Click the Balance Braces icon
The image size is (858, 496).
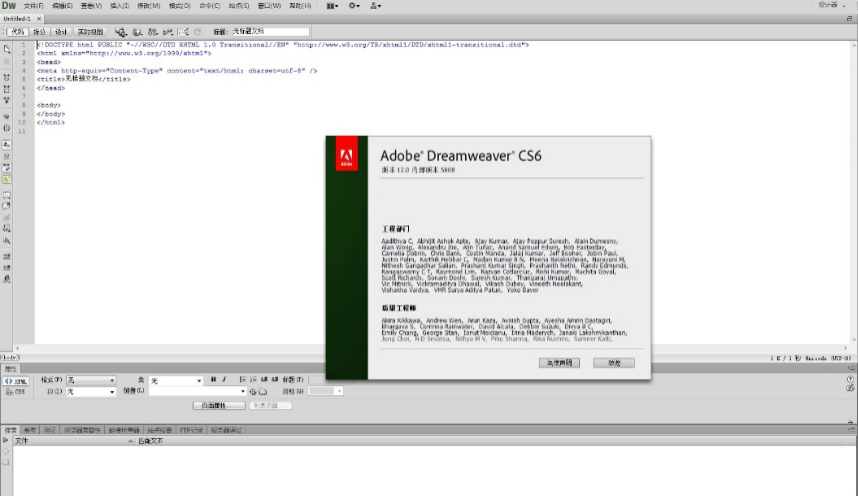point(7,128)
